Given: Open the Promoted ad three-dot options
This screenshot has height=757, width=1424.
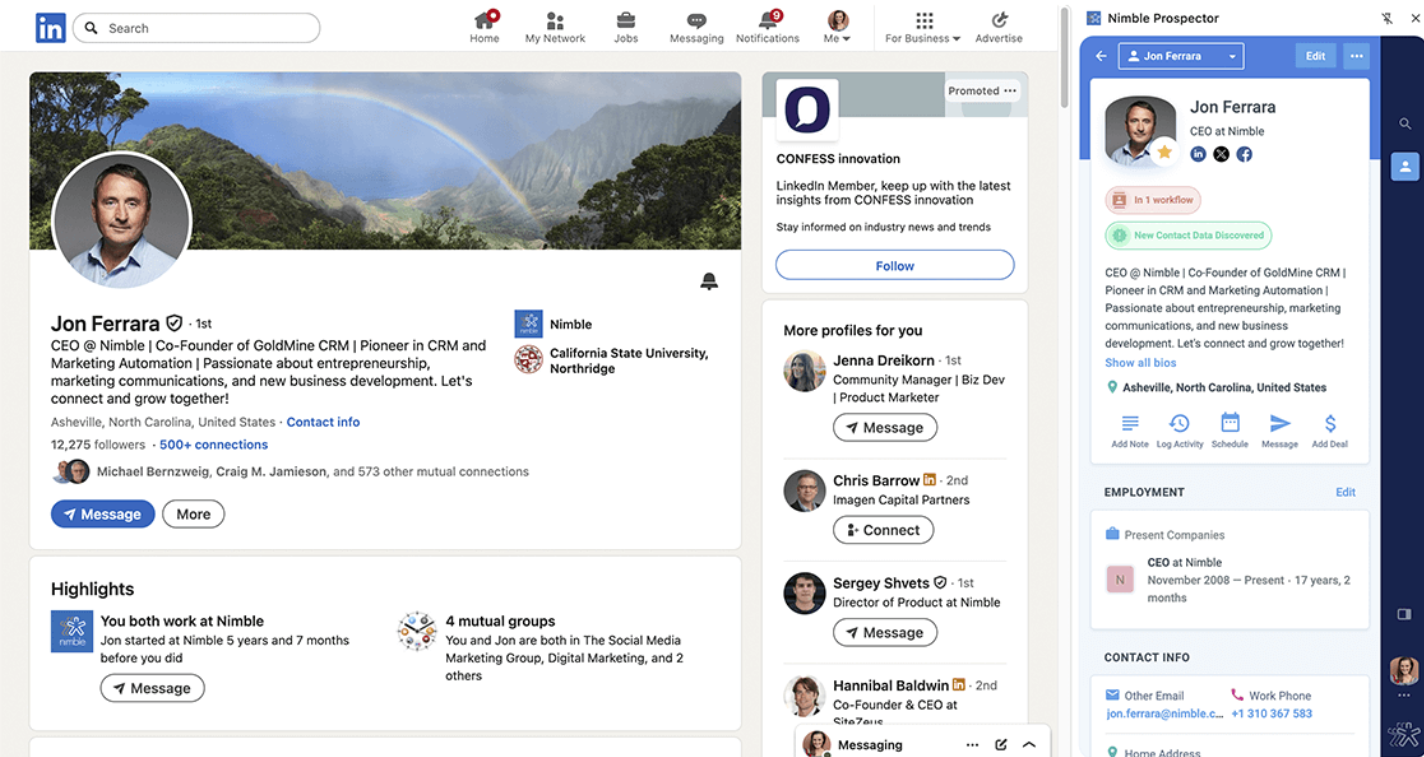Looking at the screenshot, I should click(x=1010, y=91).
